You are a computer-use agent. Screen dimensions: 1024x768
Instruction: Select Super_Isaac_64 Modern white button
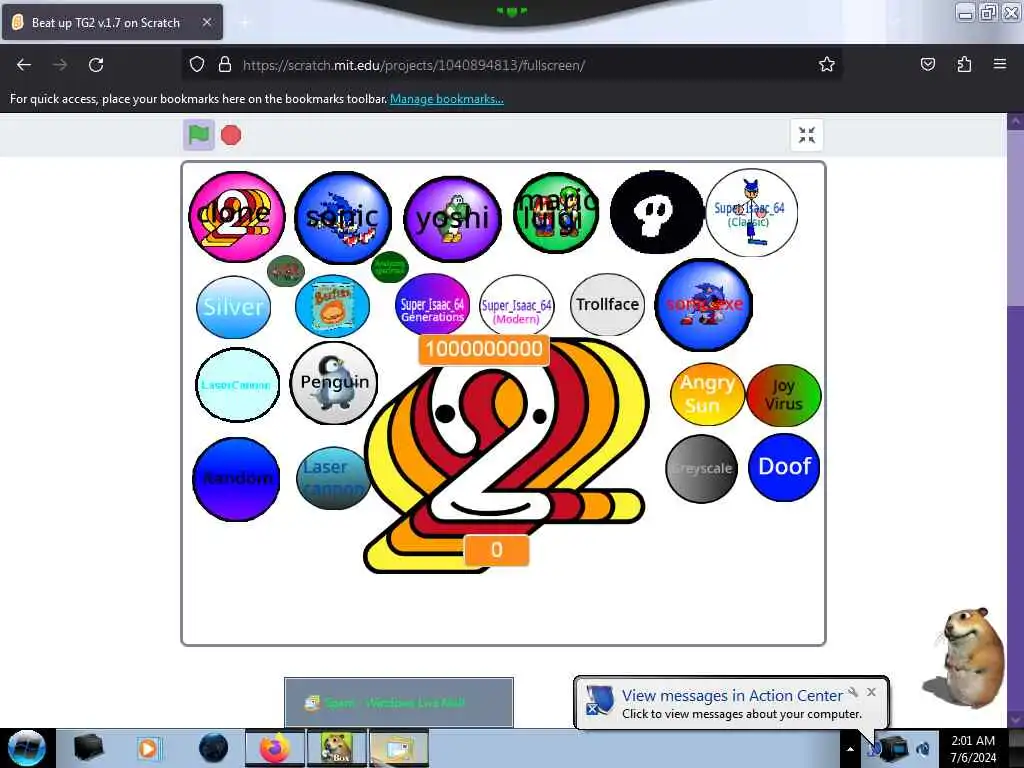[517, 306]
